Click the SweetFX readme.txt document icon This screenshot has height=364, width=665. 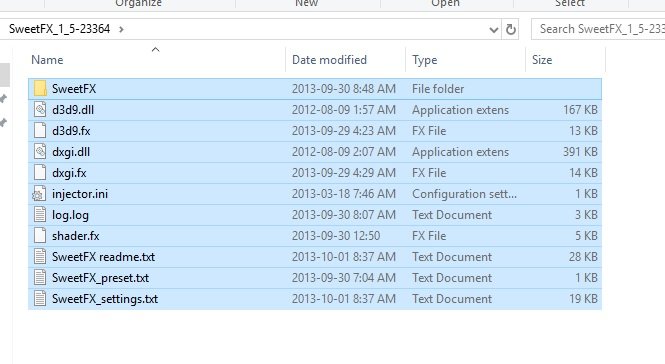click(x=40, y=257)
